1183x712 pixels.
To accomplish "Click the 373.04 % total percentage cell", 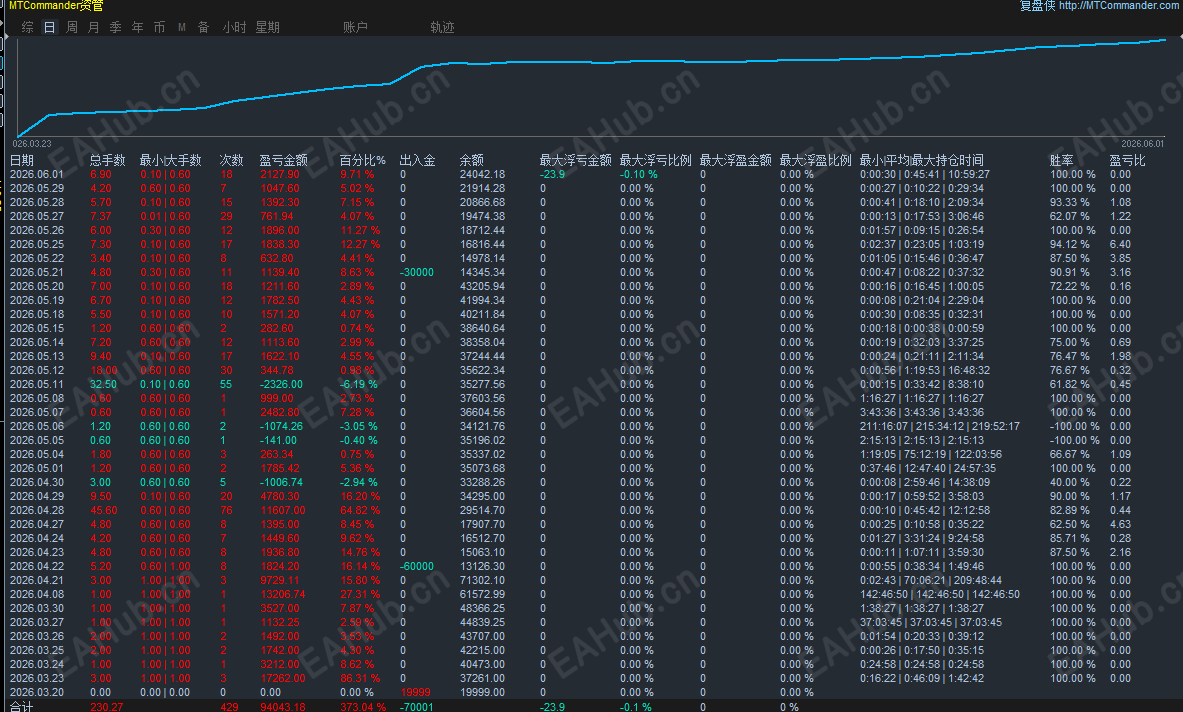I will point(363,707).
